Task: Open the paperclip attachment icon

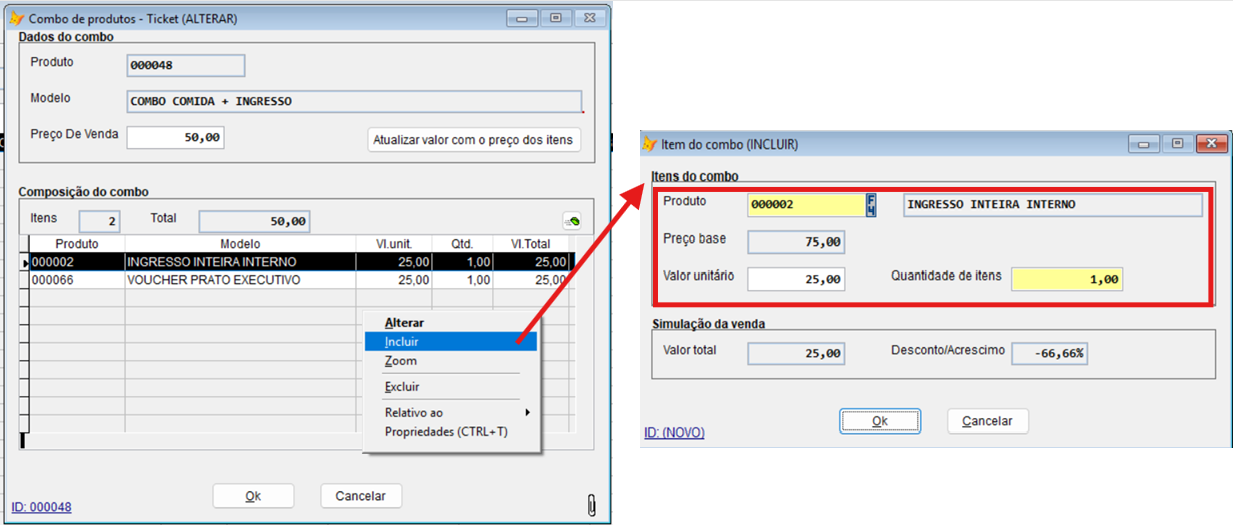Action: click(591, 504)
